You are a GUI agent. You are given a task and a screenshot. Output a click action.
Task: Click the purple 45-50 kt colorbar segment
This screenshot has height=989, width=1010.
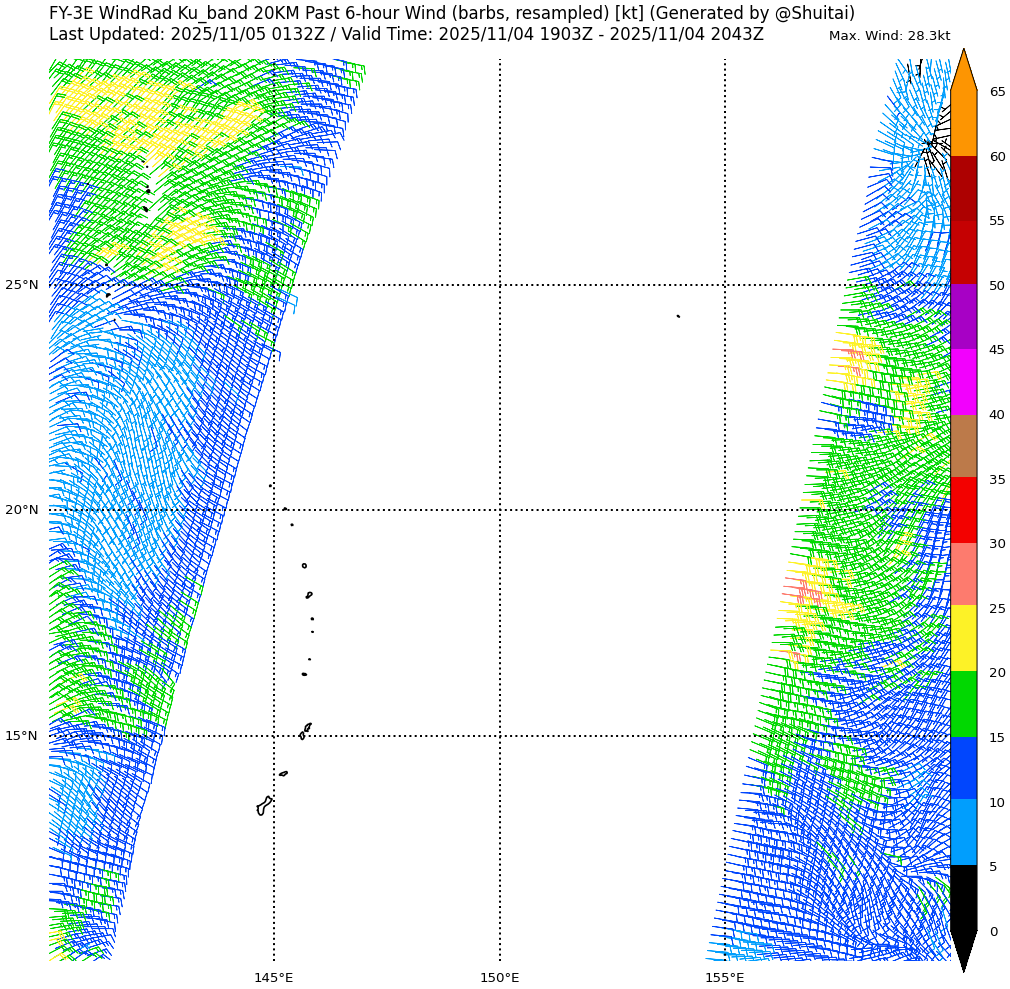point(963,317)
